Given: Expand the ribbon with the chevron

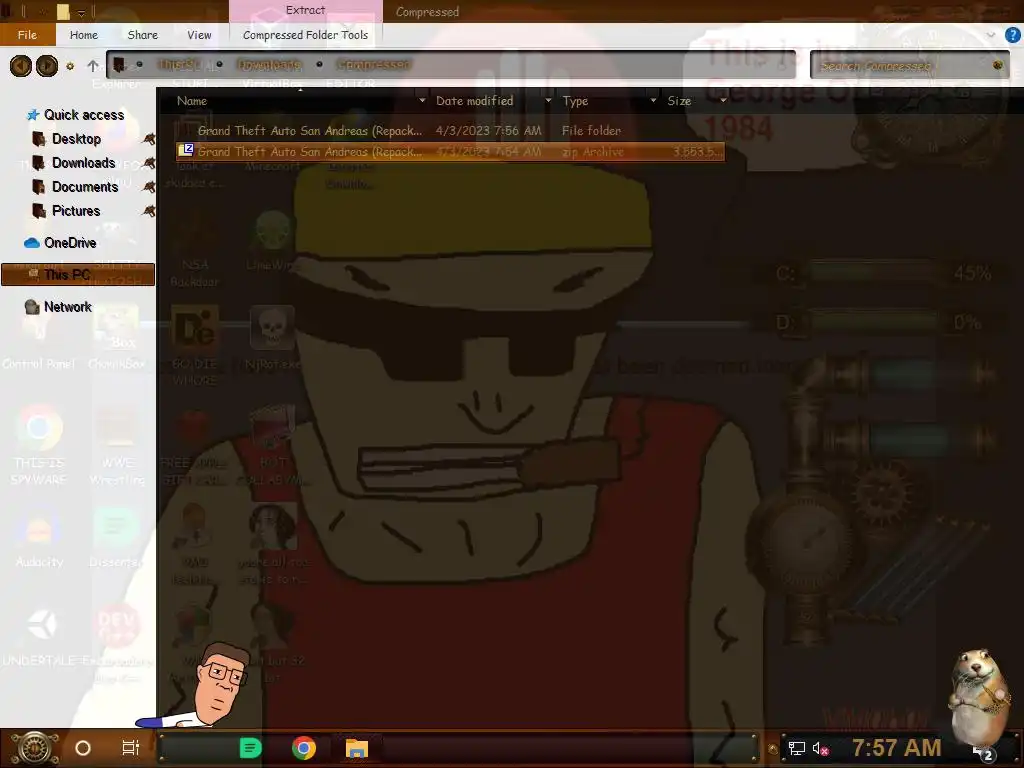Looking at the screenshot, I should coord(991,35).
